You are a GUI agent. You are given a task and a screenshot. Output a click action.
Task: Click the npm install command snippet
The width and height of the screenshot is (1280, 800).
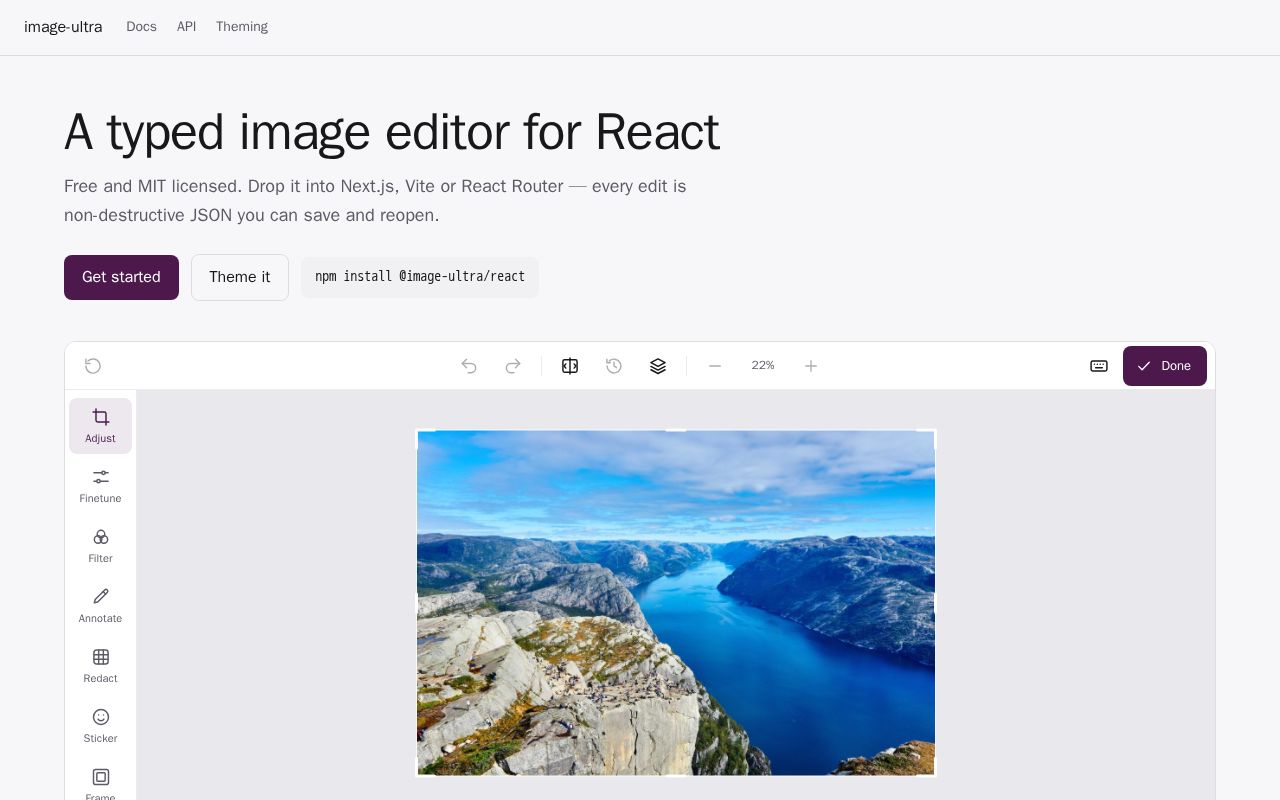pos(420,277)
